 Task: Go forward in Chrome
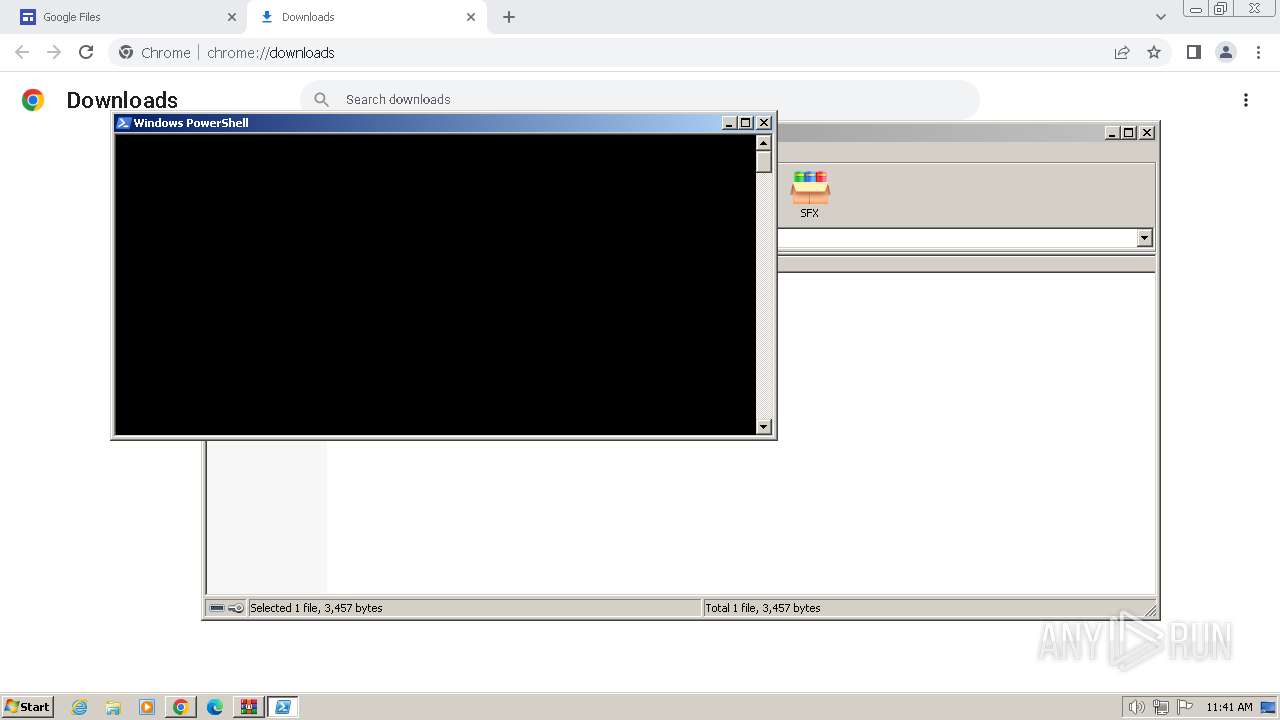point(54,52)
